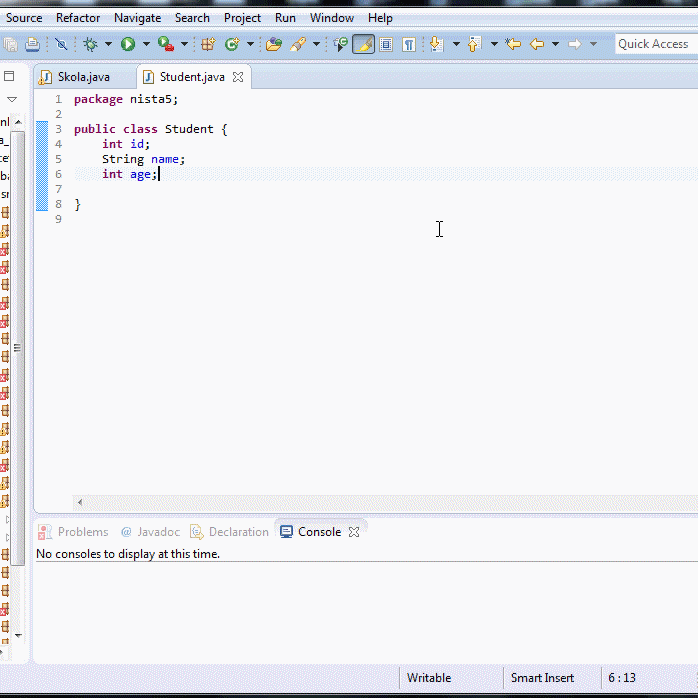Image resolution: width=698 pixels, height=698 pixels.
Task: Click the green Run button in toolbar
Action: (128, 44)
